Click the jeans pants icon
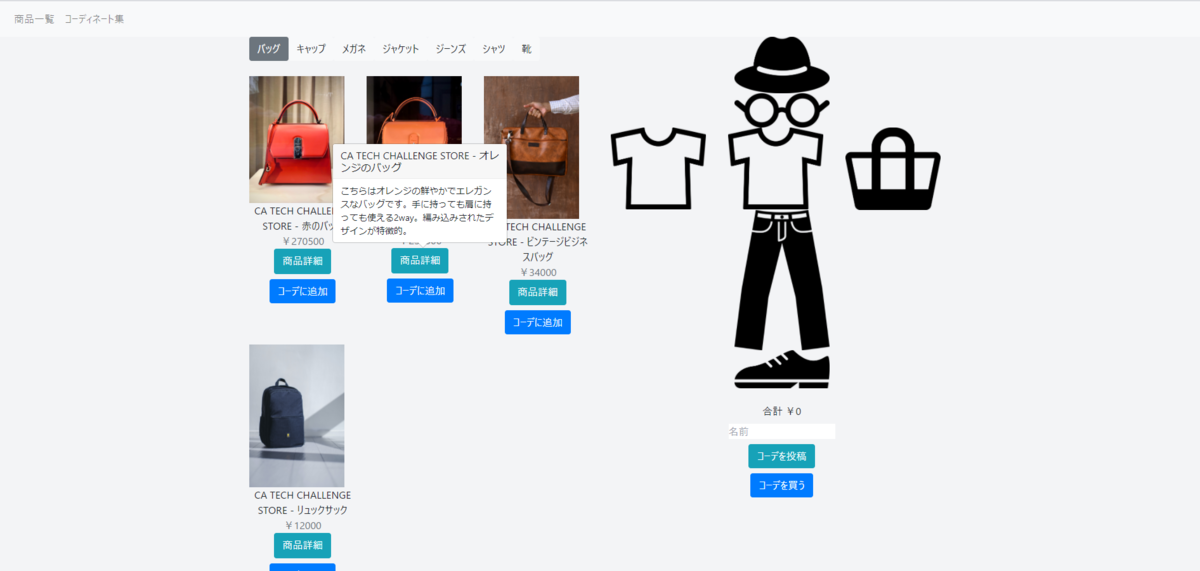 [x=782, y=280]
